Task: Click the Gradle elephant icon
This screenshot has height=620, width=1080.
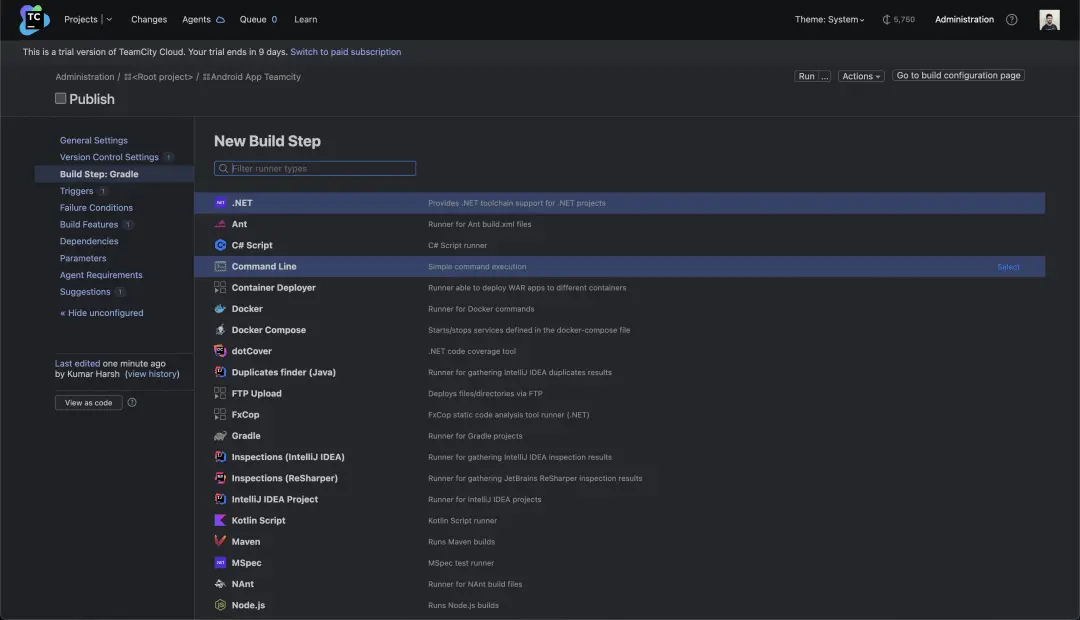Action: point(220,436)
